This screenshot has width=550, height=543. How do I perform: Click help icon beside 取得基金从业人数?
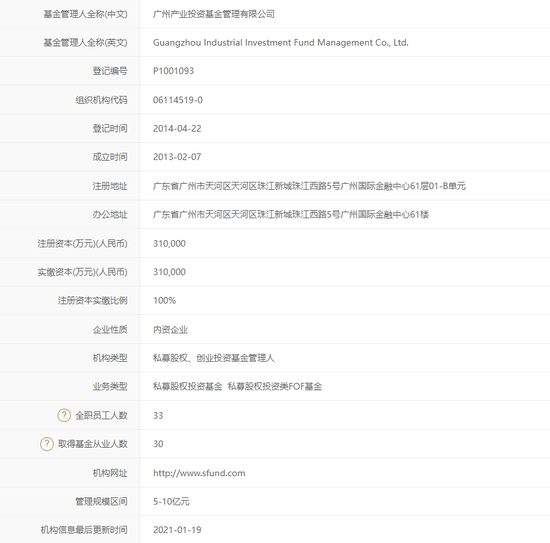pos(47,444)
